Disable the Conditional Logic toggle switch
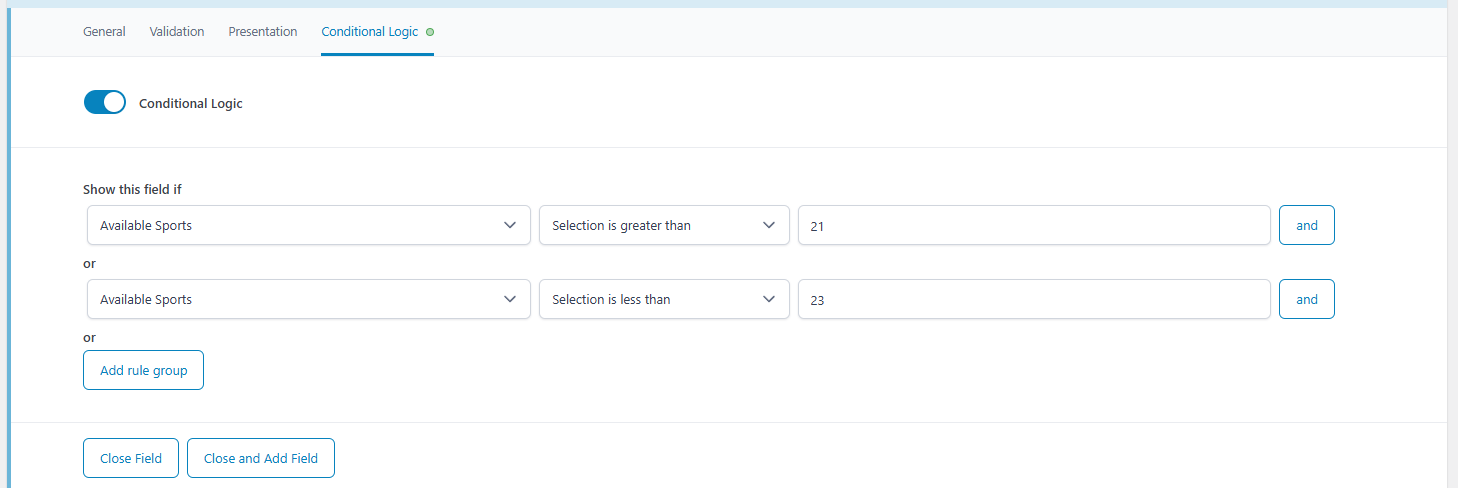 click(105, 102)
